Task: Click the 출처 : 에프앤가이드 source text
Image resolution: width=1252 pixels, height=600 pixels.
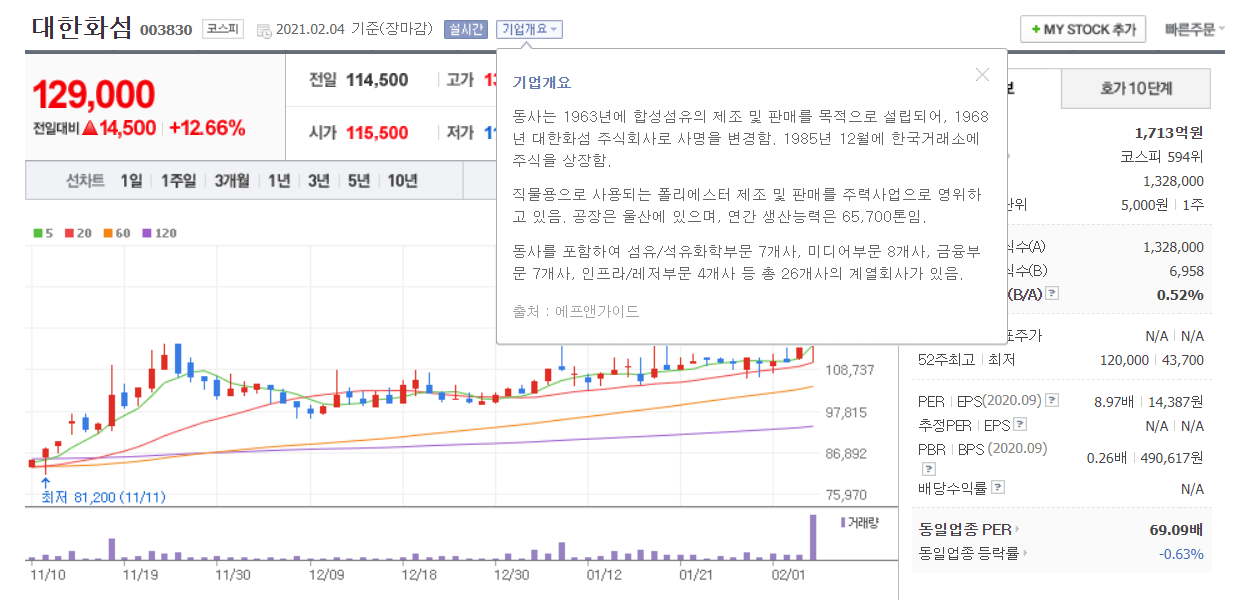Action: (576, 311)
